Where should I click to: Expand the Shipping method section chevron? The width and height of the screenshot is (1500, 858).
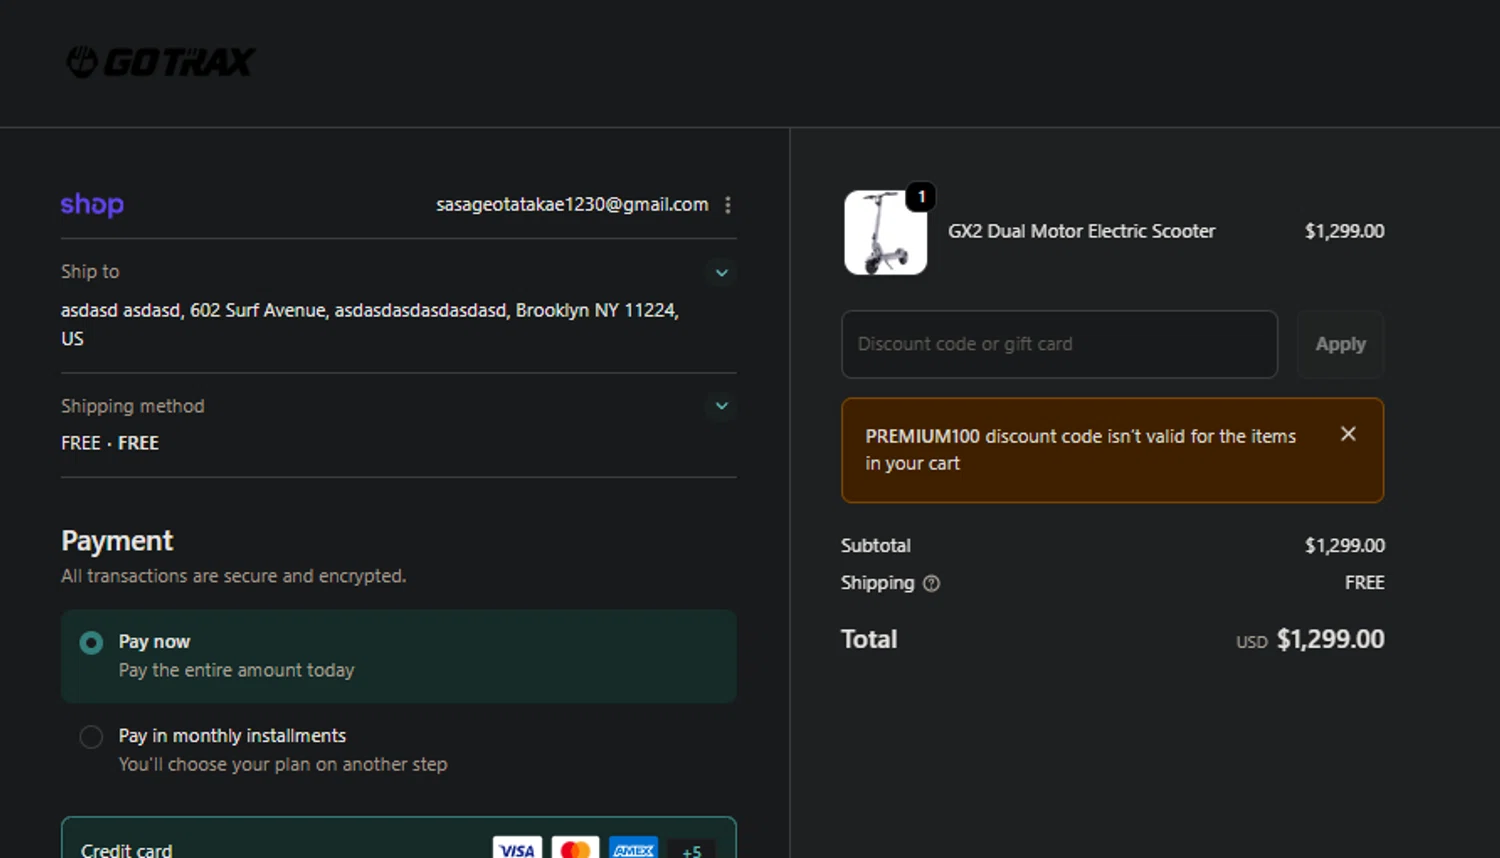pyautogui.click(x=721, y=406)
